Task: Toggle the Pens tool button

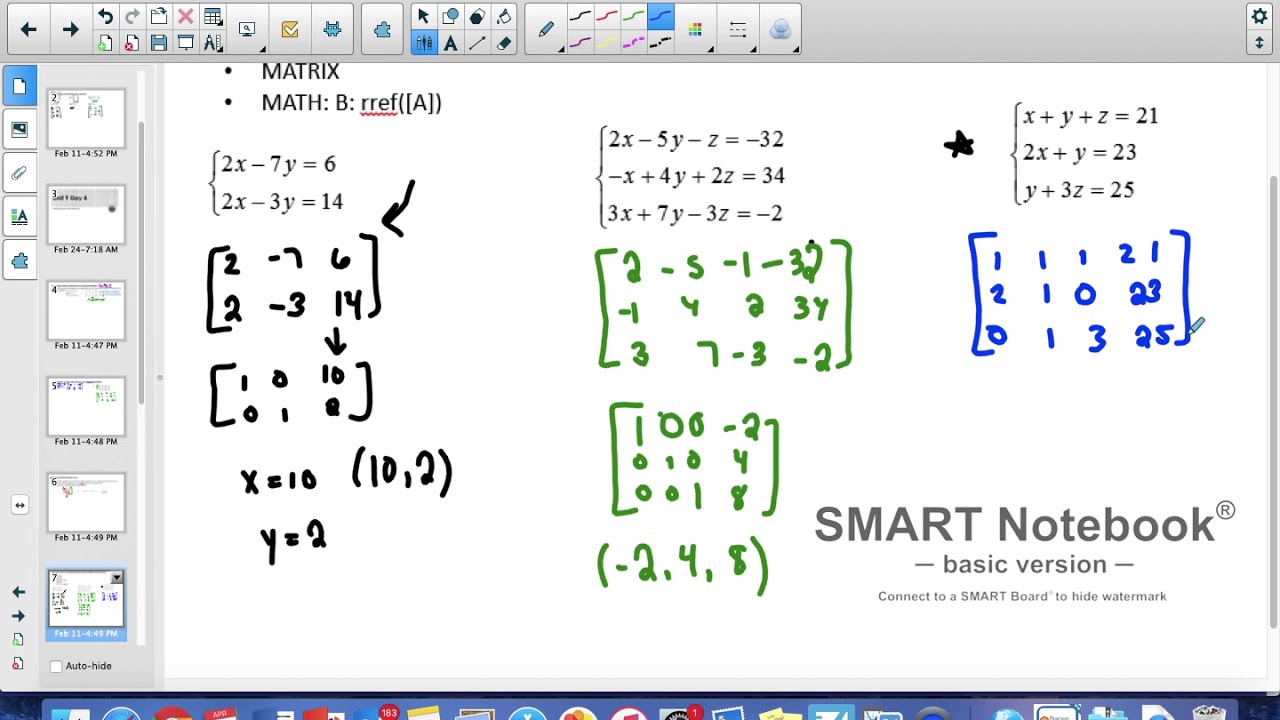Action: click(x=423, y=43)
